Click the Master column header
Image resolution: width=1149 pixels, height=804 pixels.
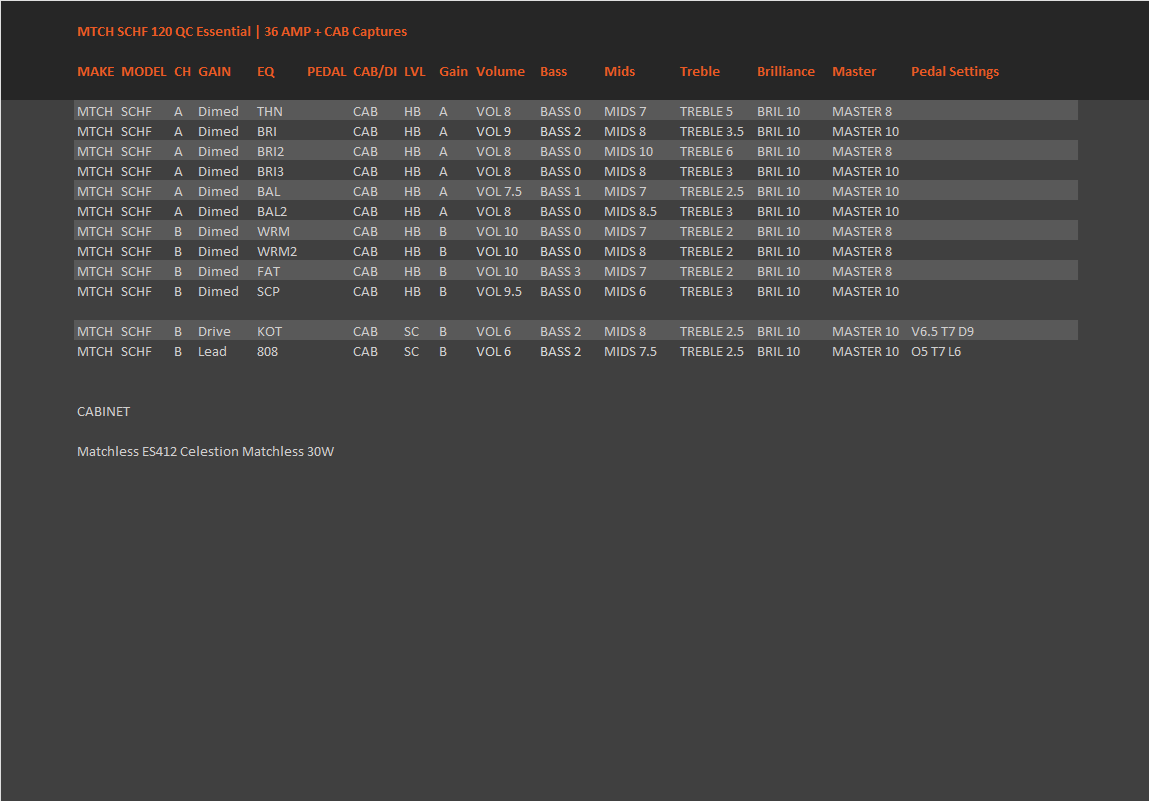pos(854,72)
